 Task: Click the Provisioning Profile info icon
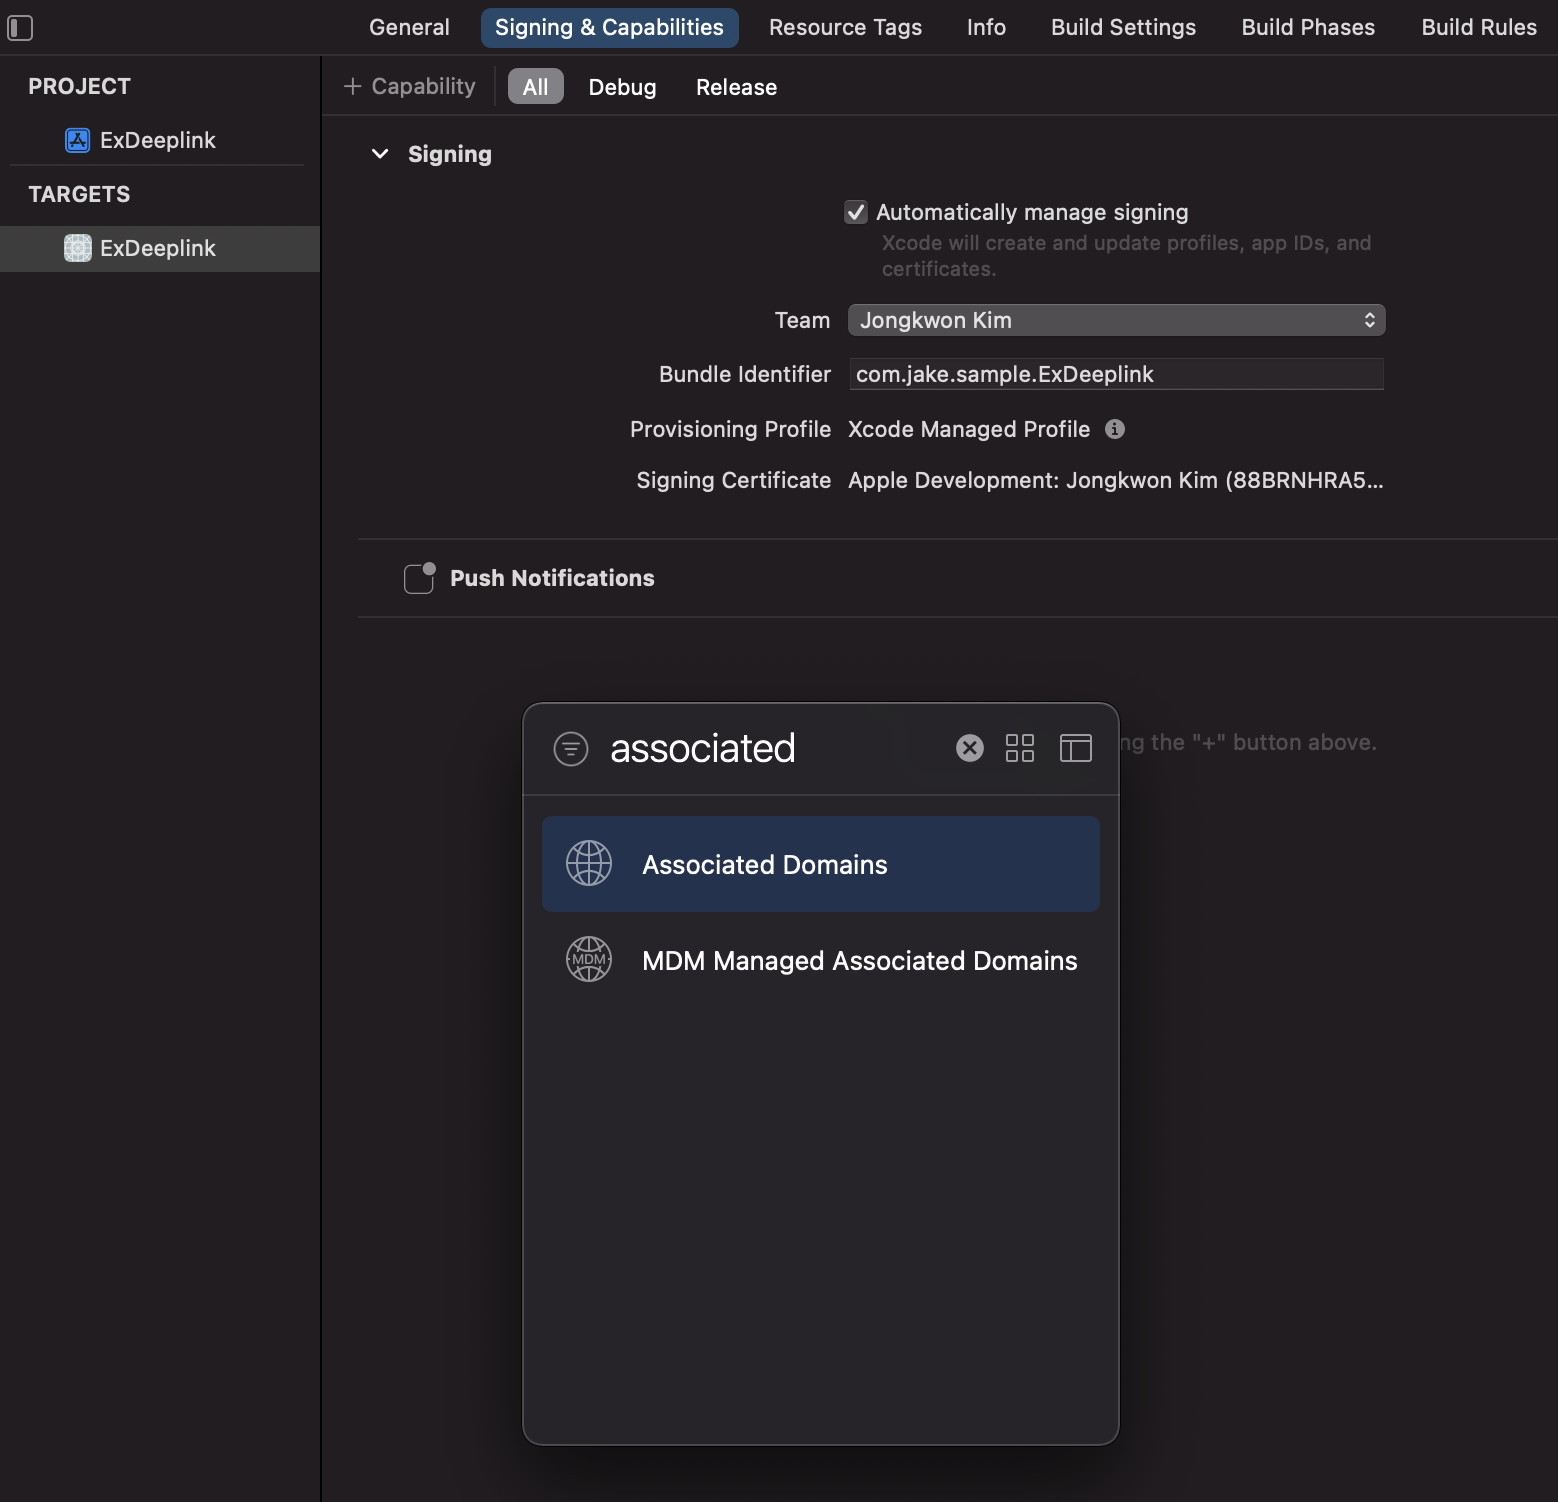pyautogui.click(x=1115, y=429)
